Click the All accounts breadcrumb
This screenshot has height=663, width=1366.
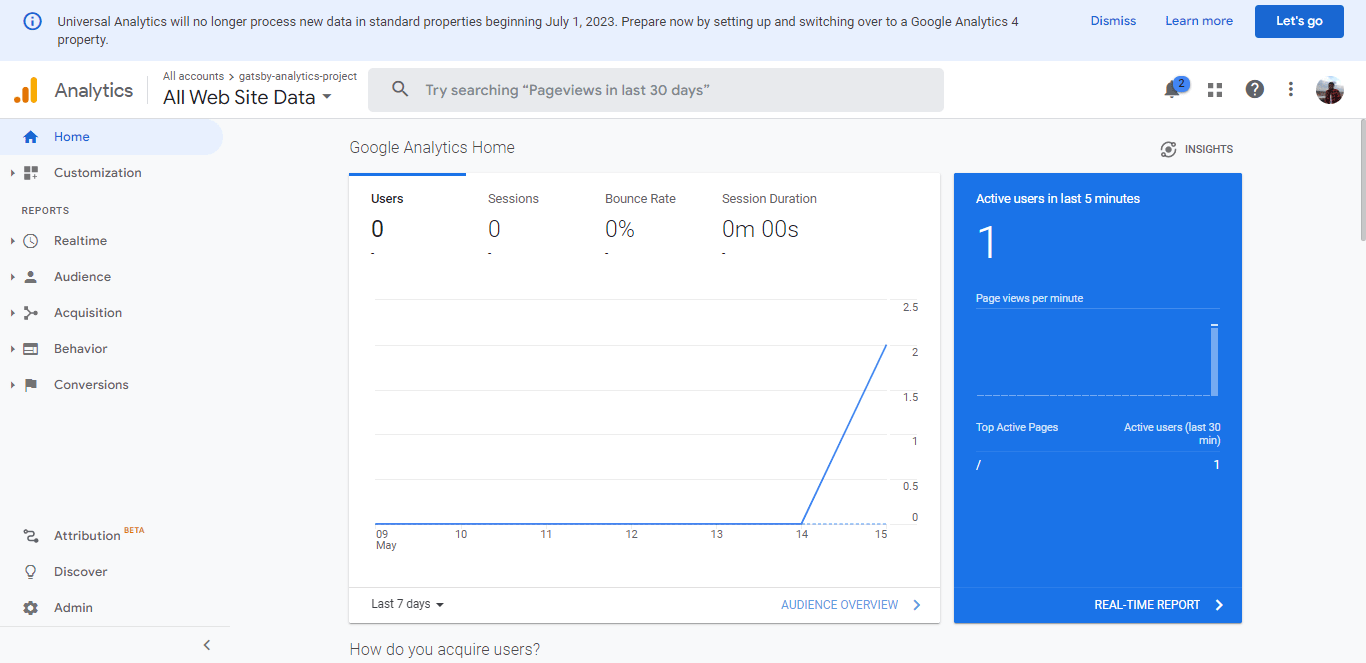pos(193,76)
